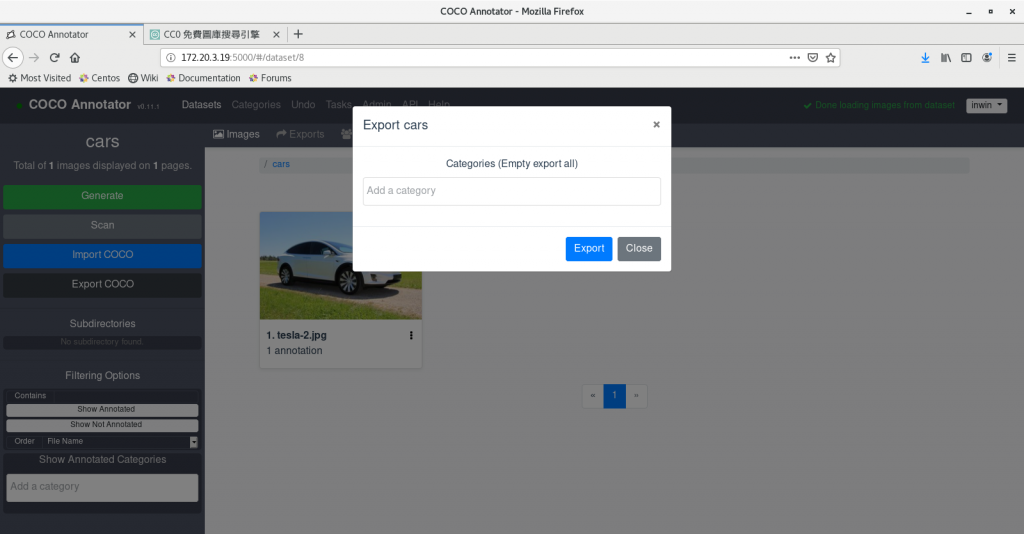Show site information icon in address bar
Image resolution: width=1024 pixels, height=534 pixels.
170,57
